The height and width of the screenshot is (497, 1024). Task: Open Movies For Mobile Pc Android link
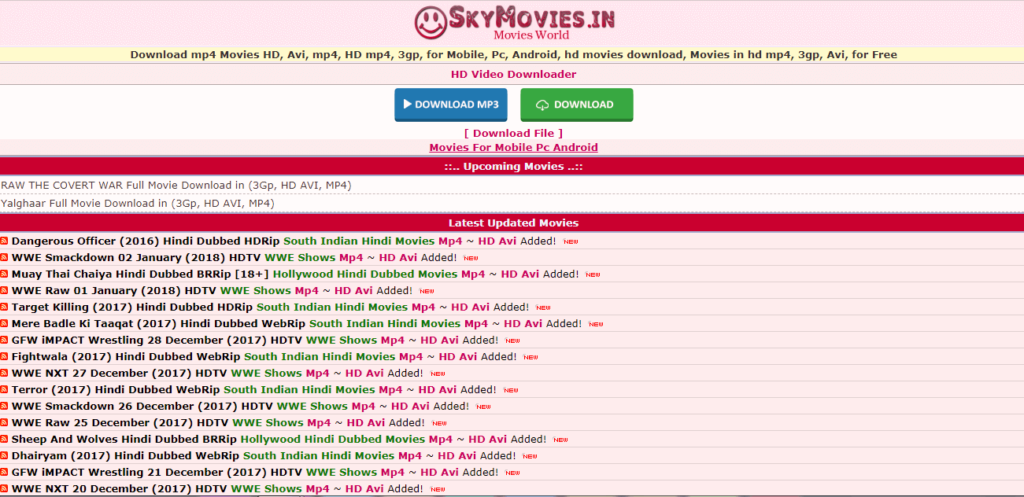click(x=513, y=148)
